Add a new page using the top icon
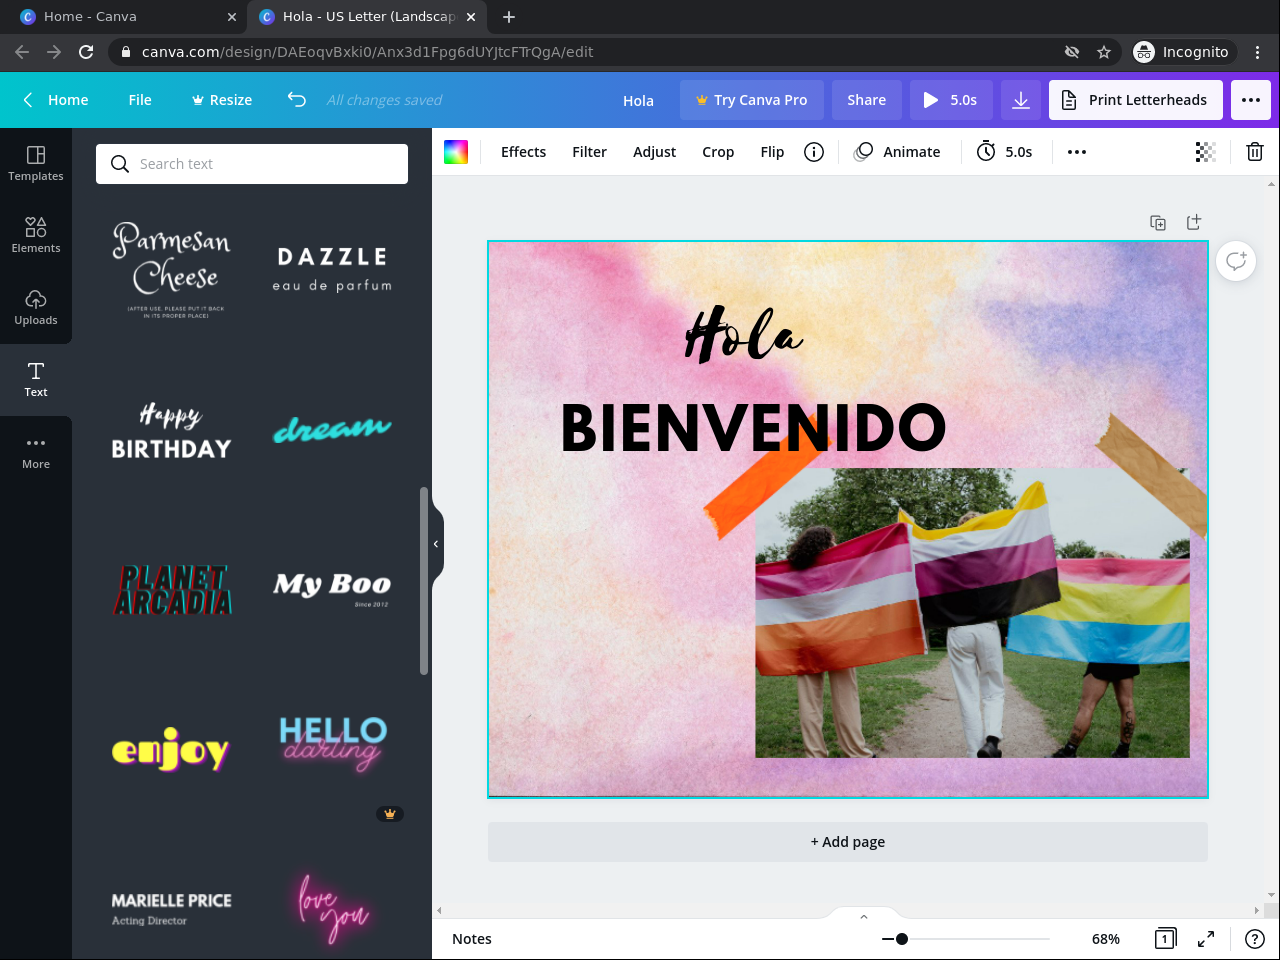This screenshot has height=960, width=1280. point(1193,222)
